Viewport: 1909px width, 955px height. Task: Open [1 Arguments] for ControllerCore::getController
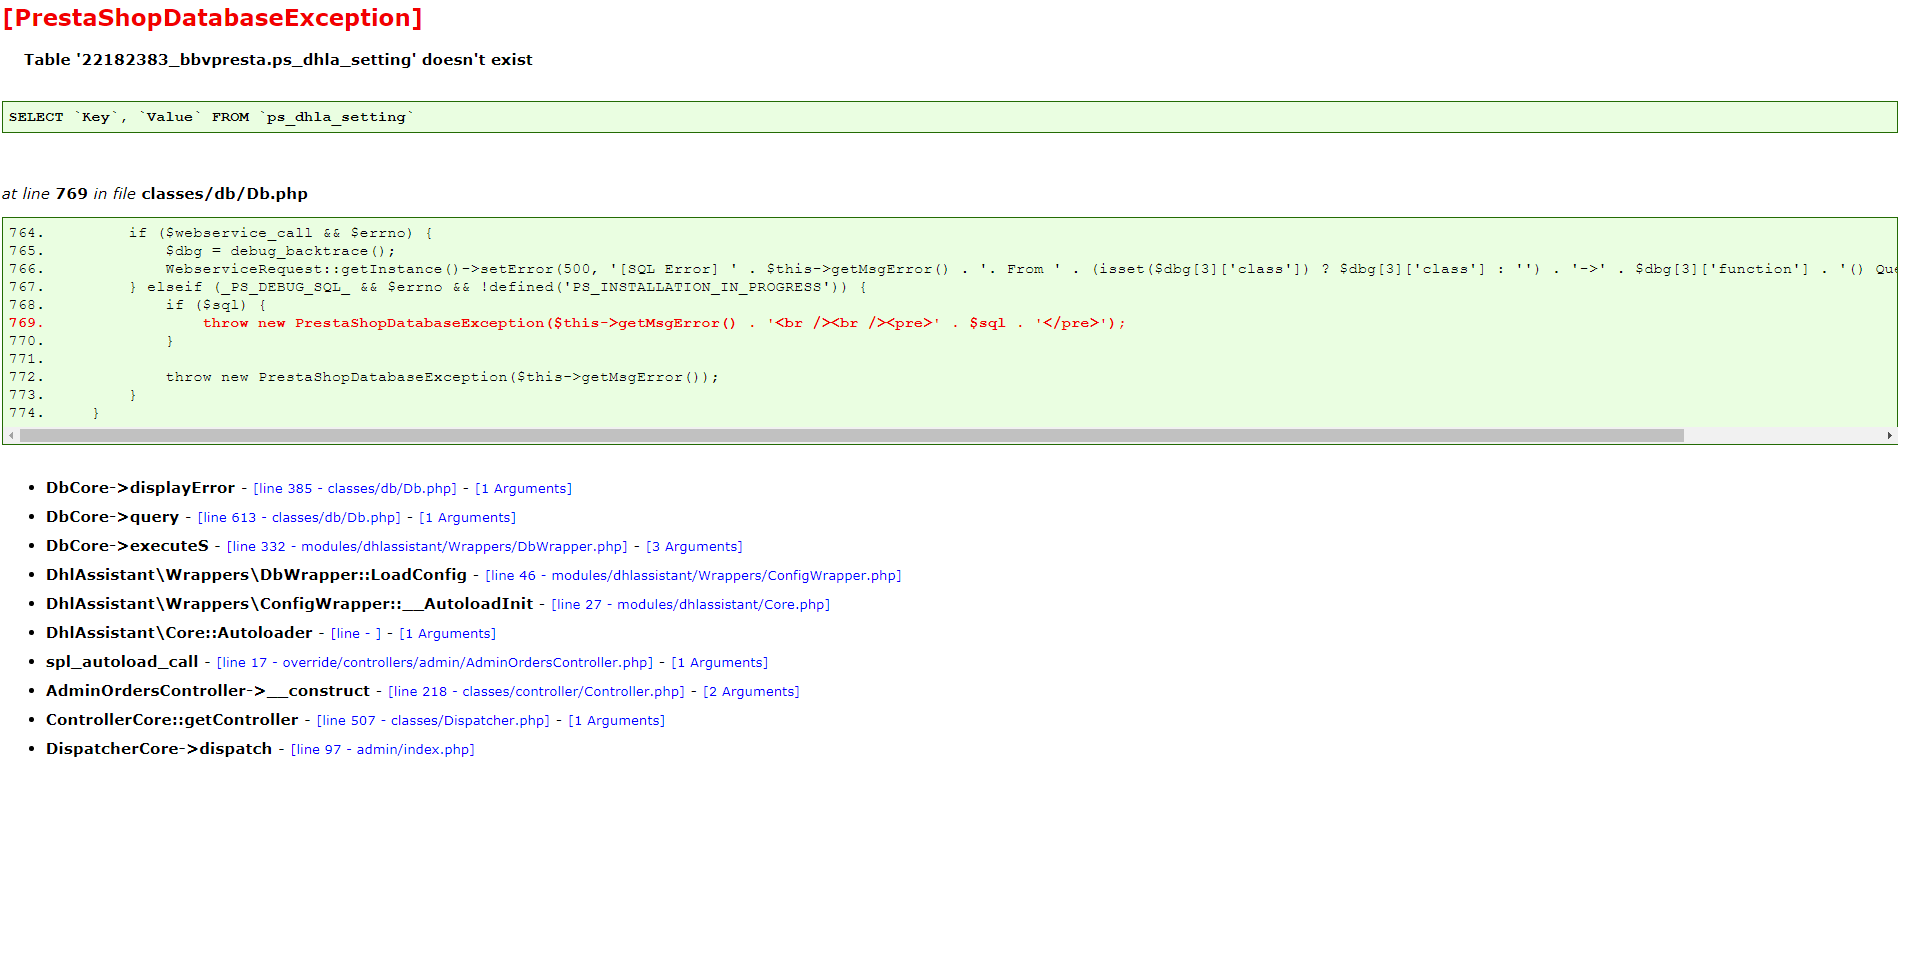point(616,721)
